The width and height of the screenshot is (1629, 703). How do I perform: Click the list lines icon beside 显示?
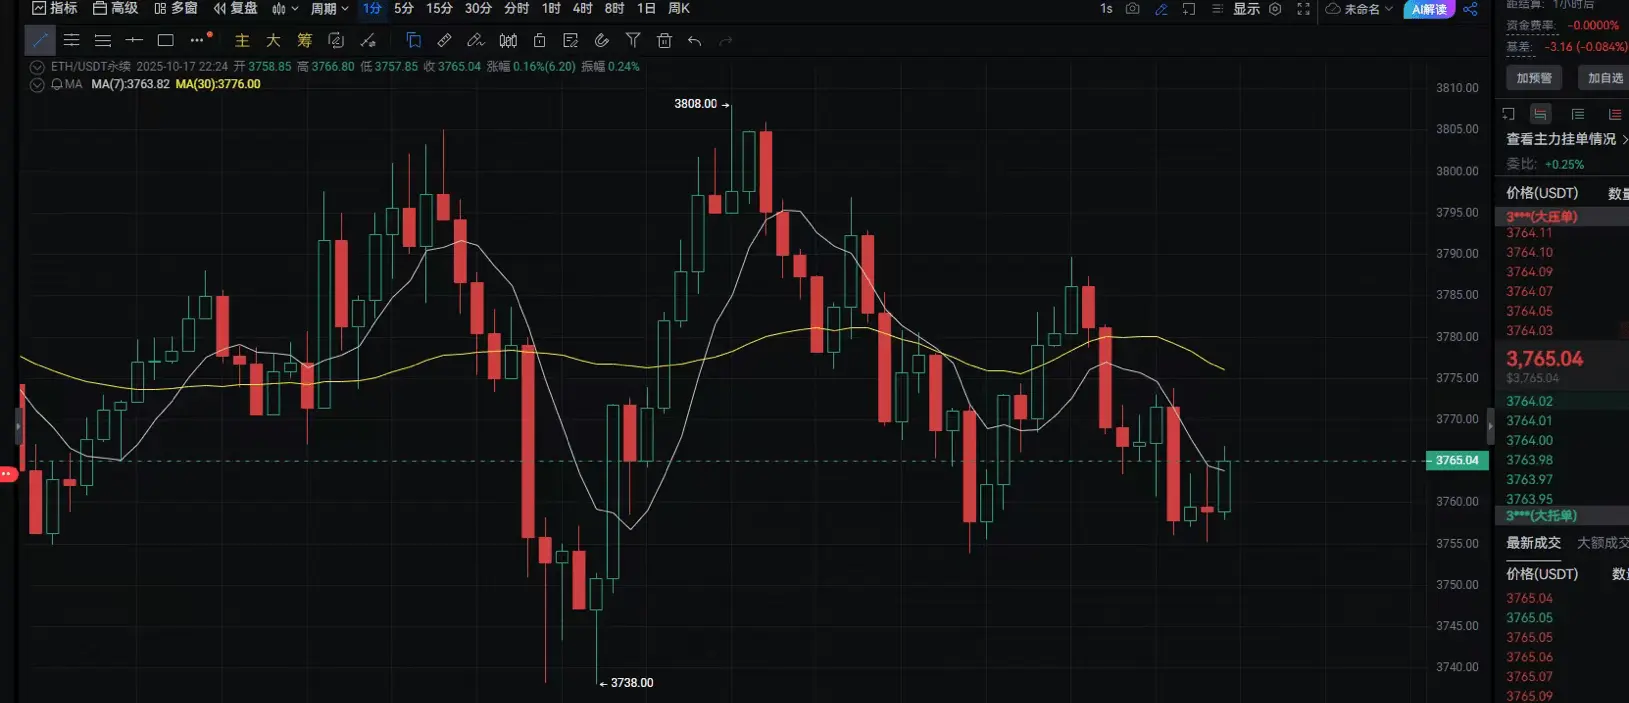click(1217, 8)
